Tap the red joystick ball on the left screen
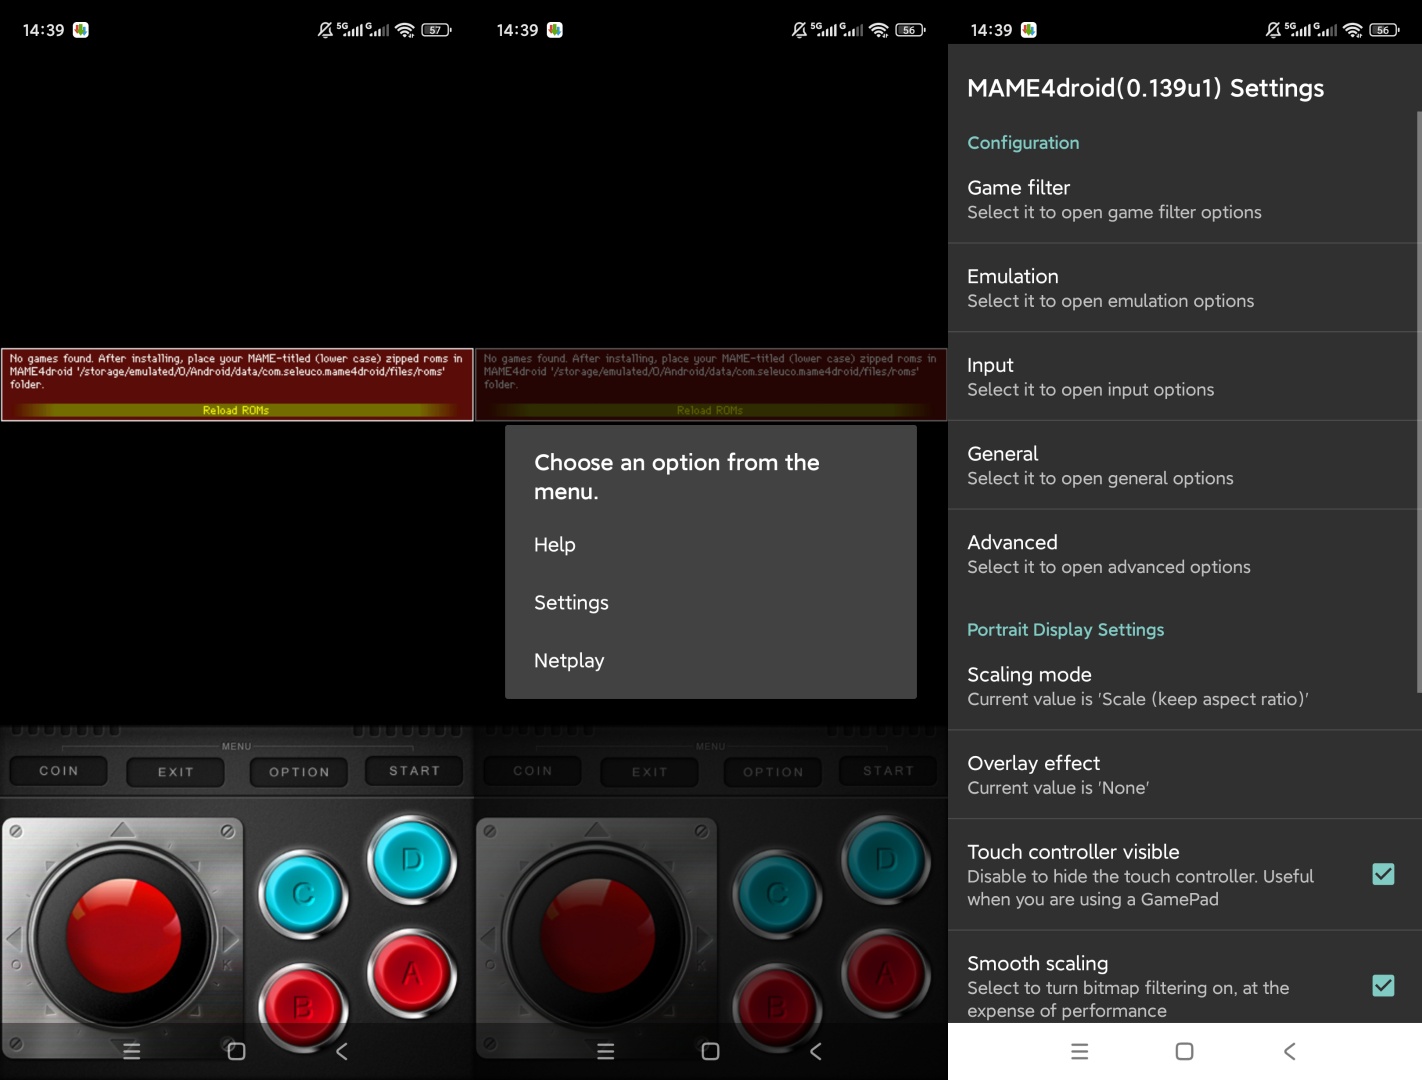 click(123, 938)
